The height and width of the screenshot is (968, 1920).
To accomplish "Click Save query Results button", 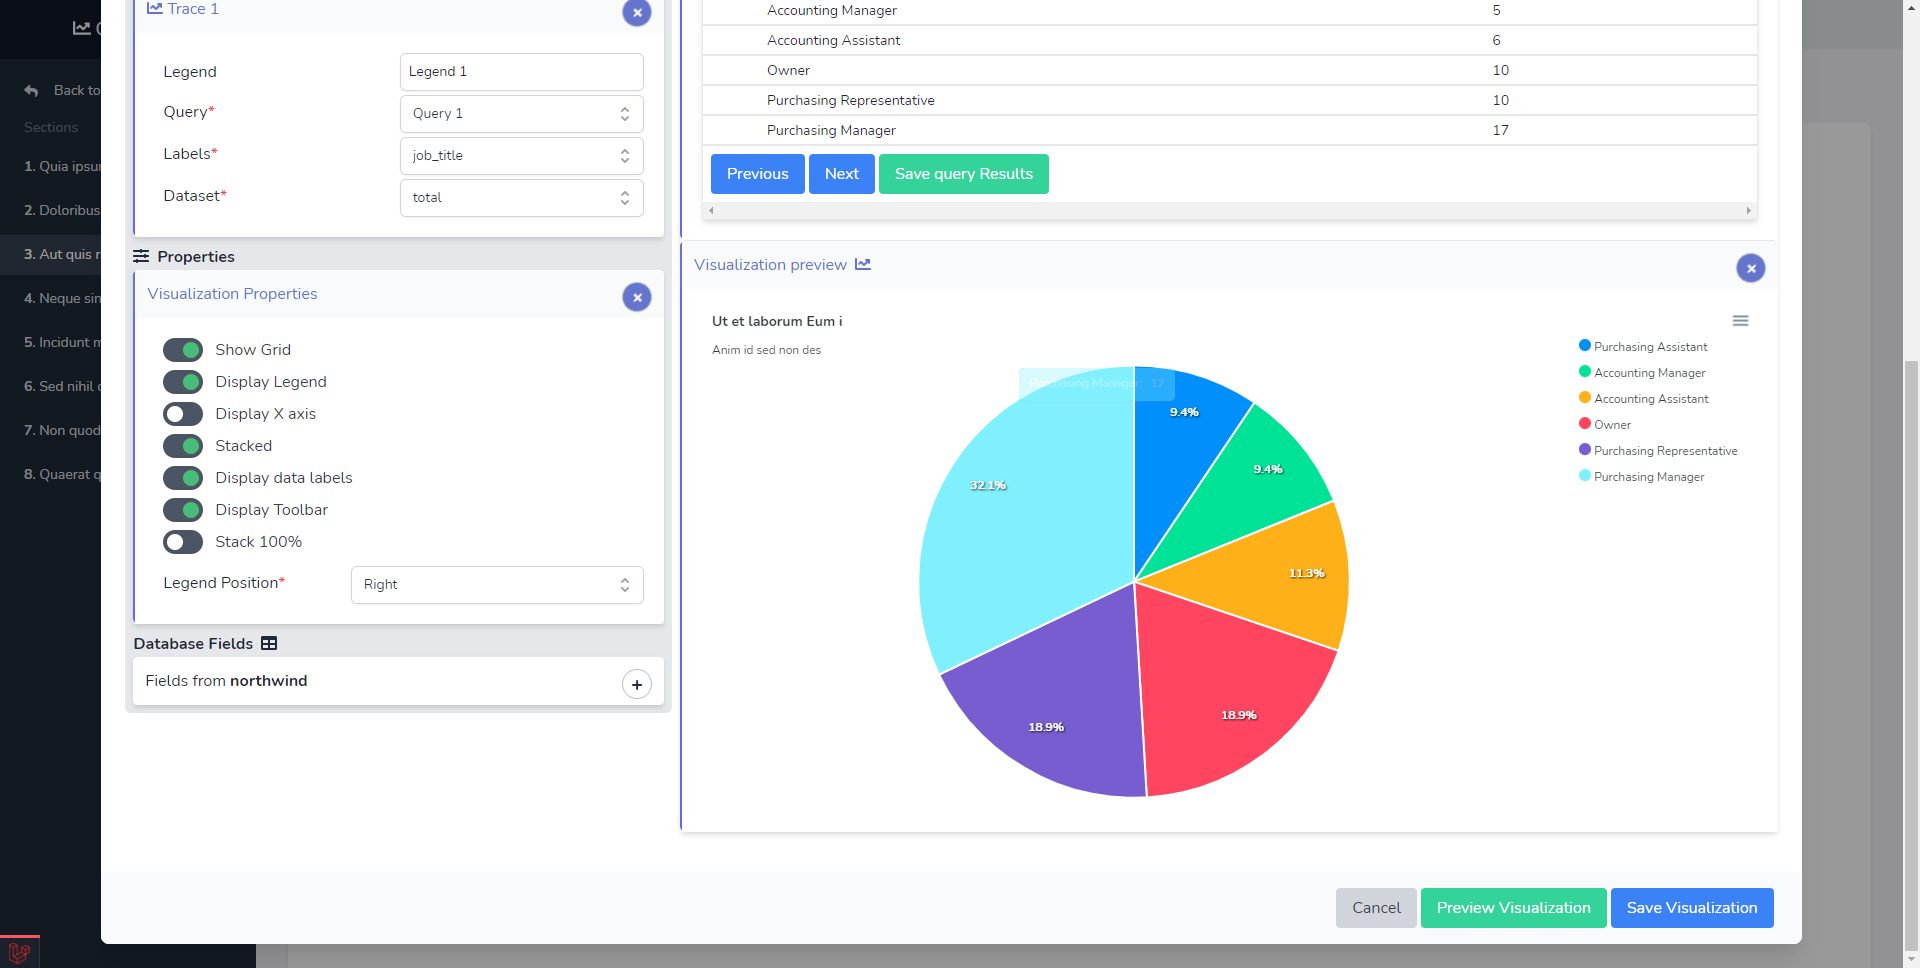I will [x=963, y=174].
